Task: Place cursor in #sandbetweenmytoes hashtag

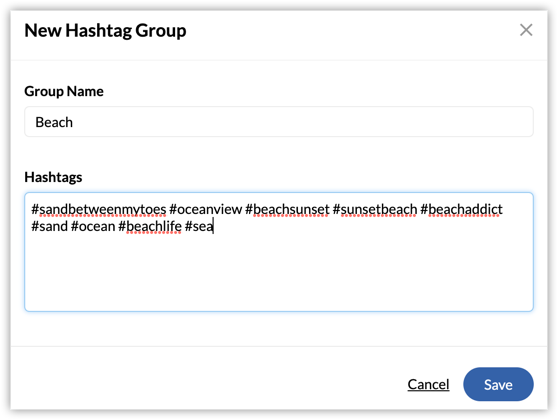Action: 99,209
